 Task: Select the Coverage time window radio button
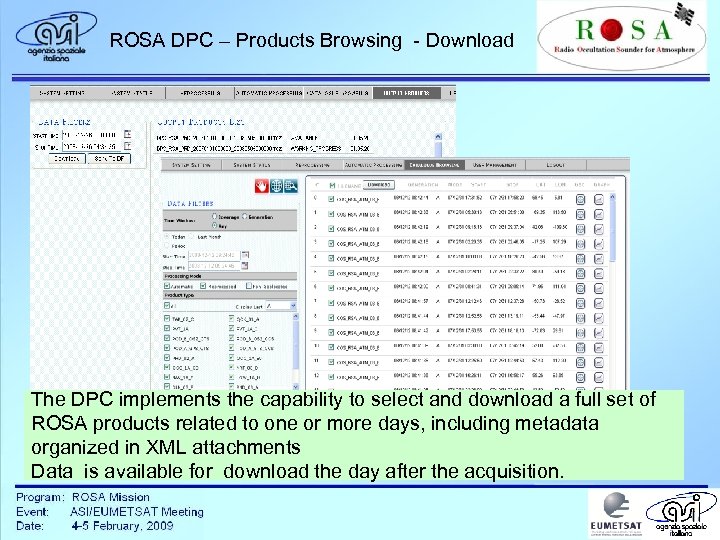(214, 216)
